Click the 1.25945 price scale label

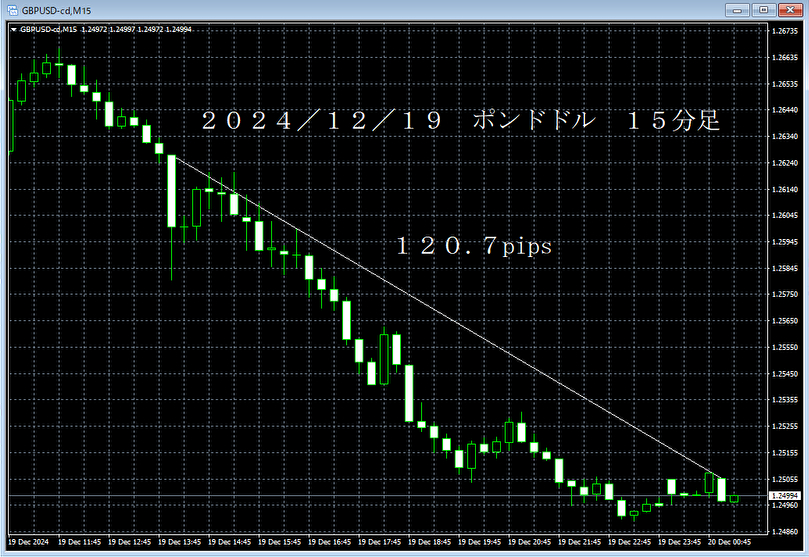[x=785, y=241]
